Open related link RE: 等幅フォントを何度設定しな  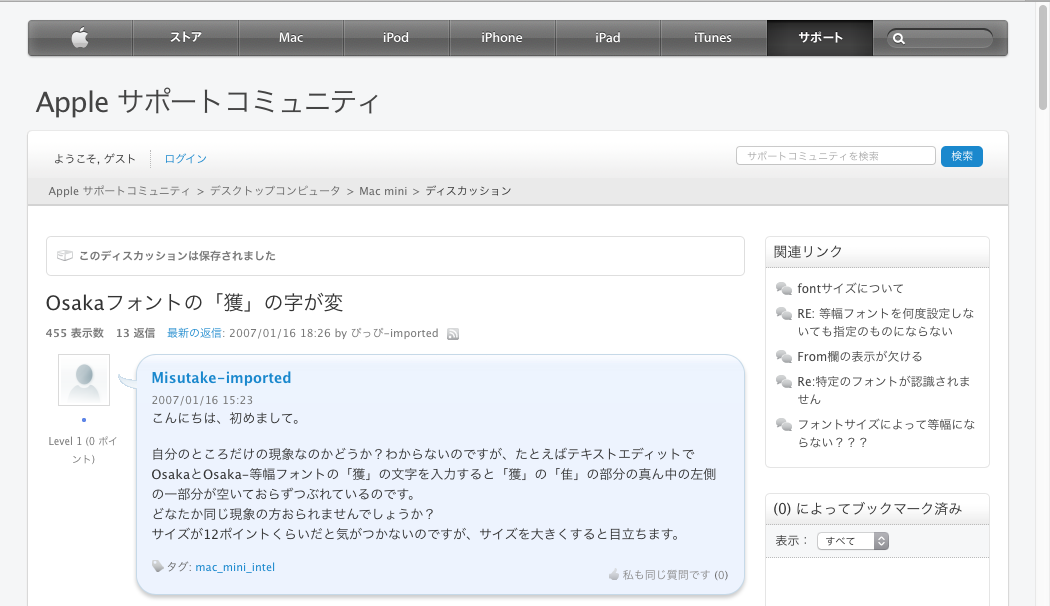(x=885, y=322)
